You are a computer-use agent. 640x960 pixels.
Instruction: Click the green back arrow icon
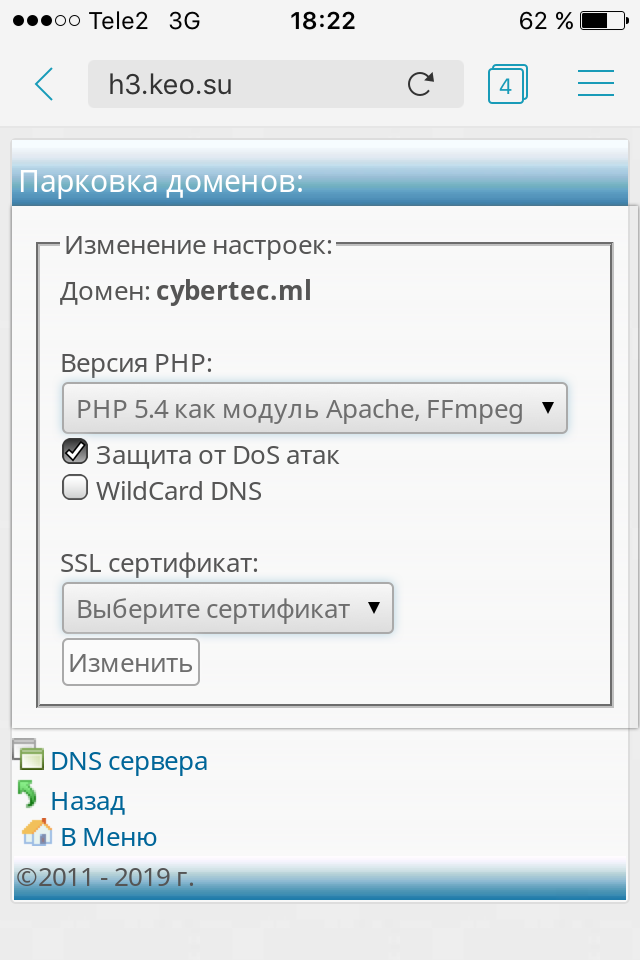[30, 797]
